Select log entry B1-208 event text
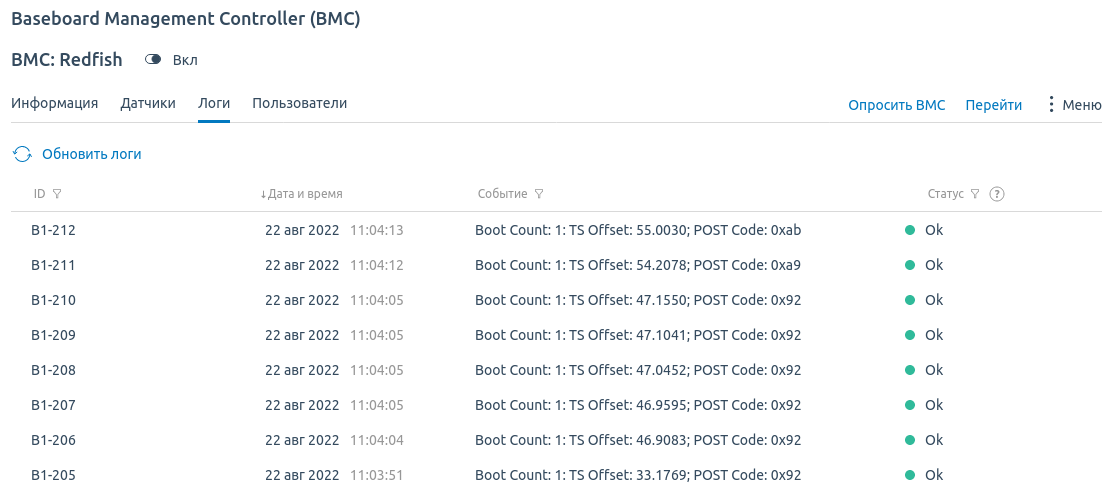Screen dimensions: 1117x492 (638, 370)
